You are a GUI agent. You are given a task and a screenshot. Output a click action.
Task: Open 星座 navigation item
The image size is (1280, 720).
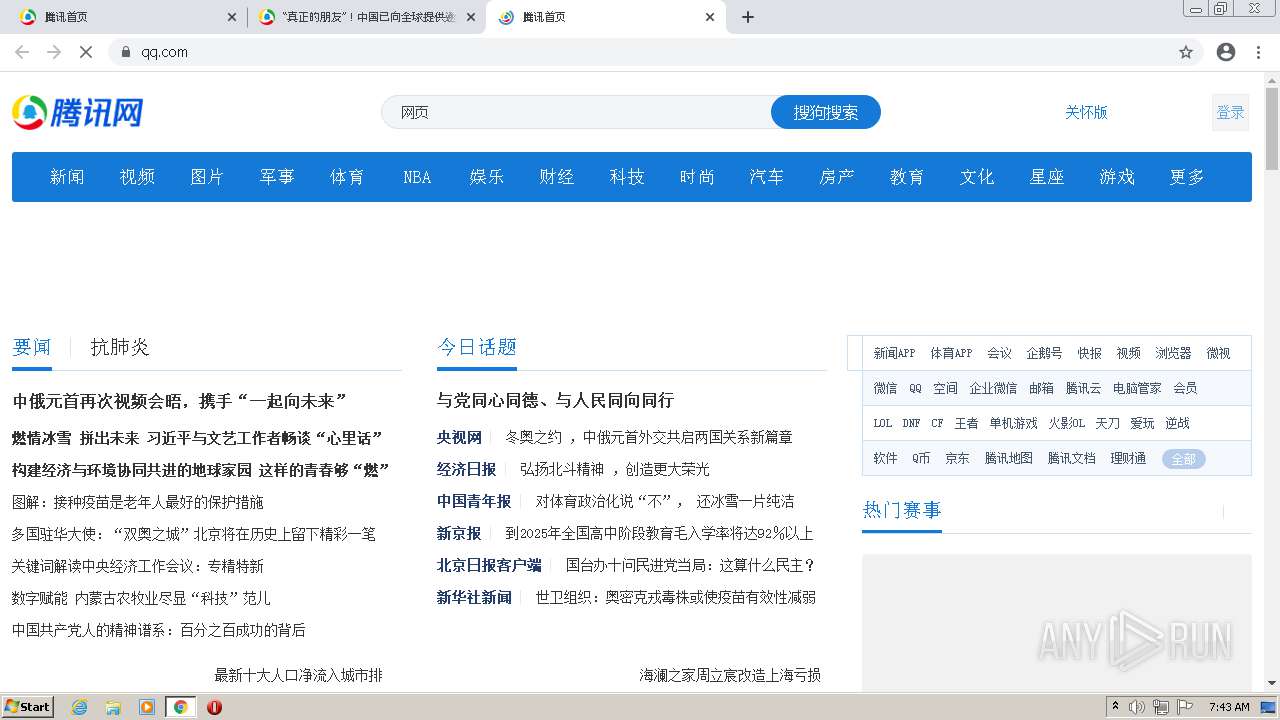tap(1047, 177)
